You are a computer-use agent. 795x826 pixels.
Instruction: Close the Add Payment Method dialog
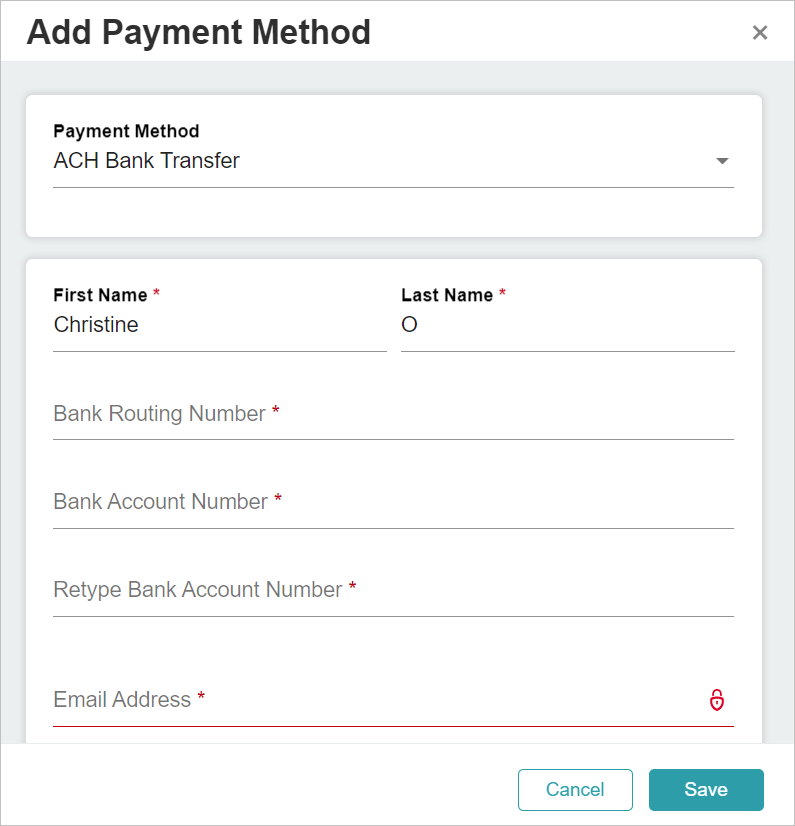pos(760,33)
